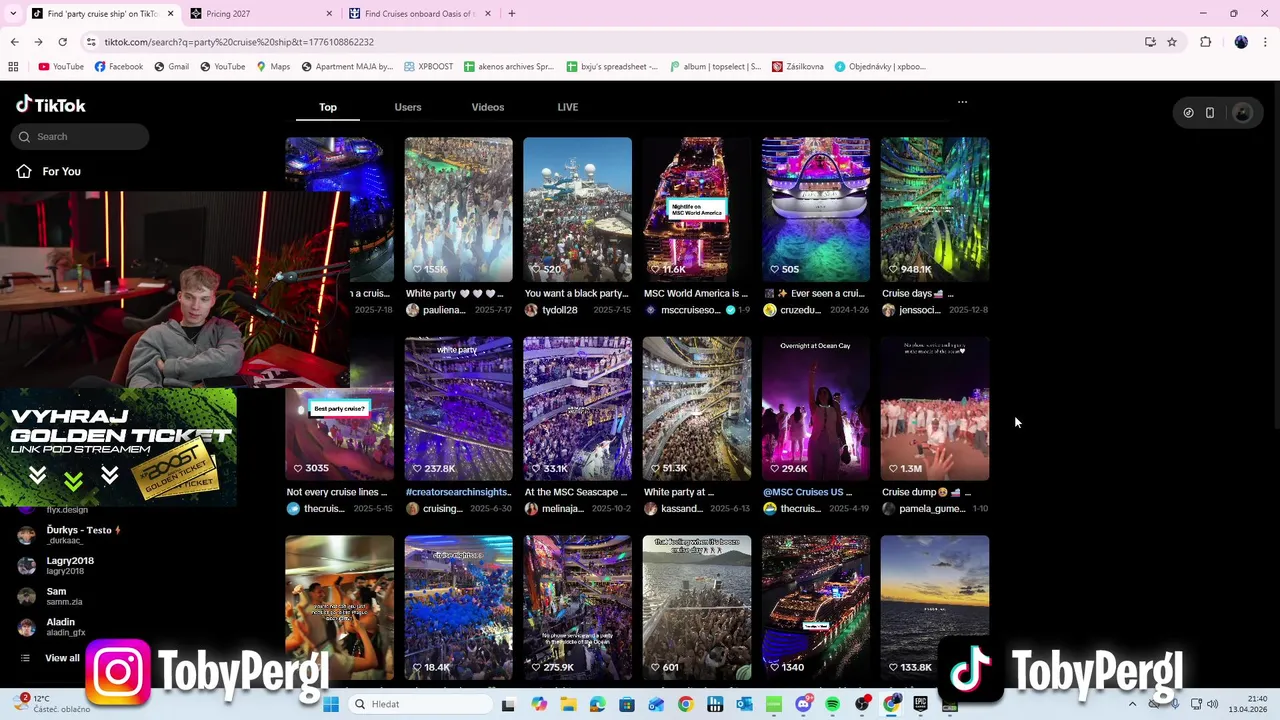The width and height of the screenshot is (1280, 720).
Task: Open Discord from the taskbar
Action: coord(803,704)
